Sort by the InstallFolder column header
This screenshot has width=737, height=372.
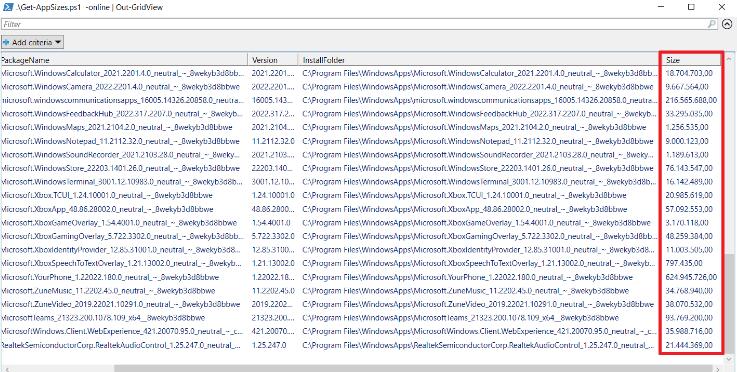[478, 60]
